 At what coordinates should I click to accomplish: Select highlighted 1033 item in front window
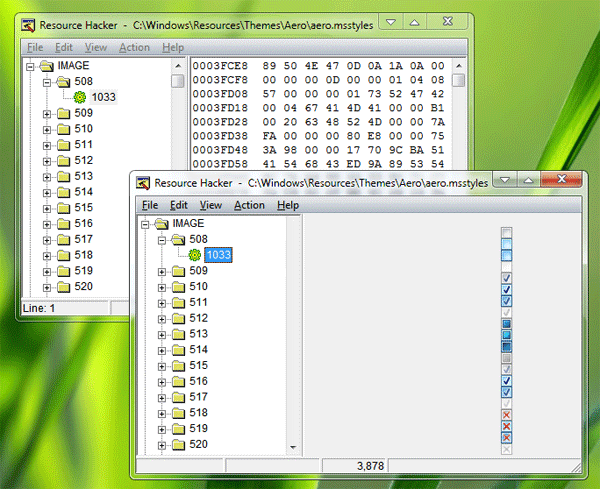point(218,255)
